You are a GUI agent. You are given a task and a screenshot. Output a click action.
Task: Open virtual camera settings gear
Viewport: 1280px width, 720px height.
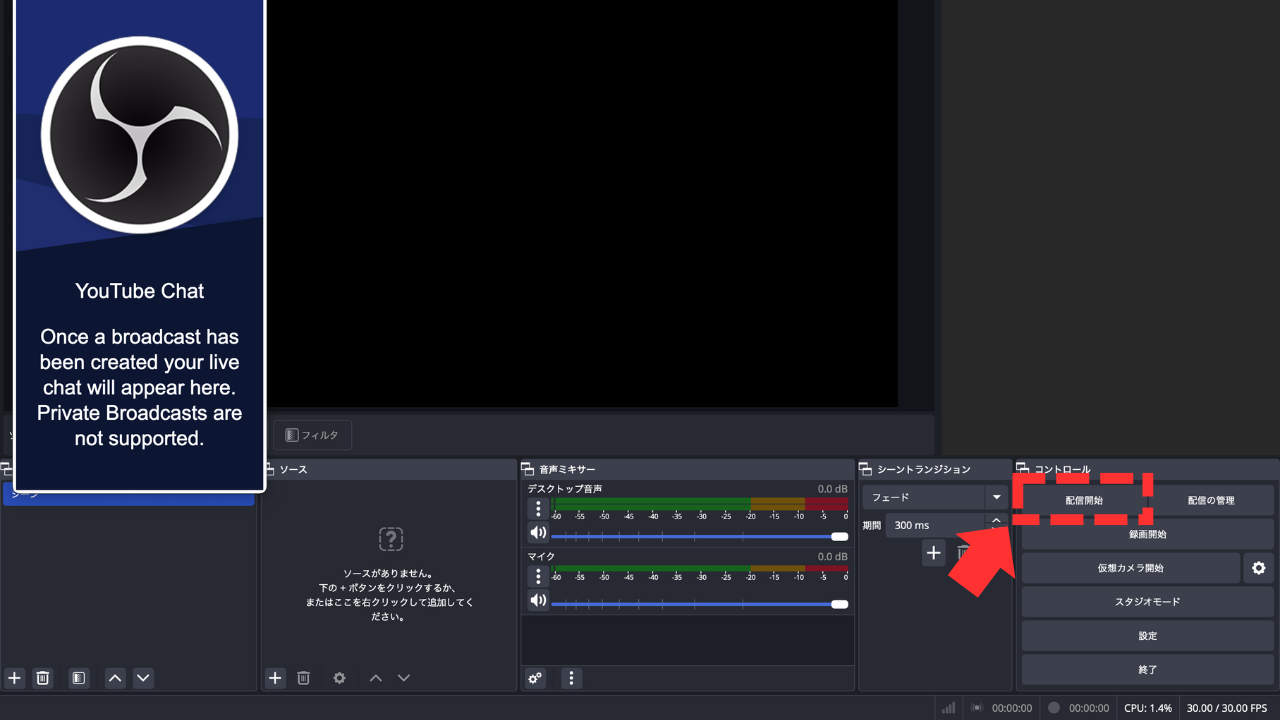1259,568
